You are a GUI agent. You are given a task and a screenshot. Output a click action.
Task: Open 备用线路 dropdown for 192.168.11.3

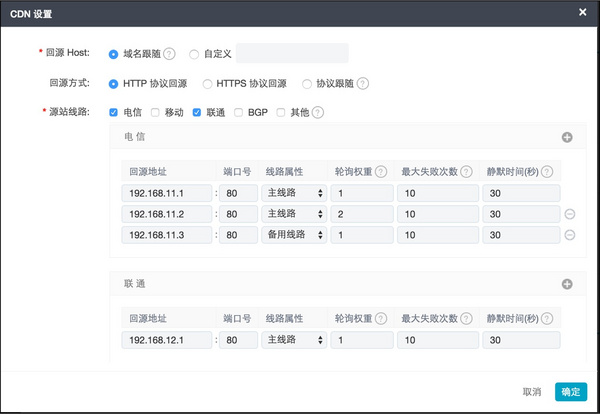[294, 235]
